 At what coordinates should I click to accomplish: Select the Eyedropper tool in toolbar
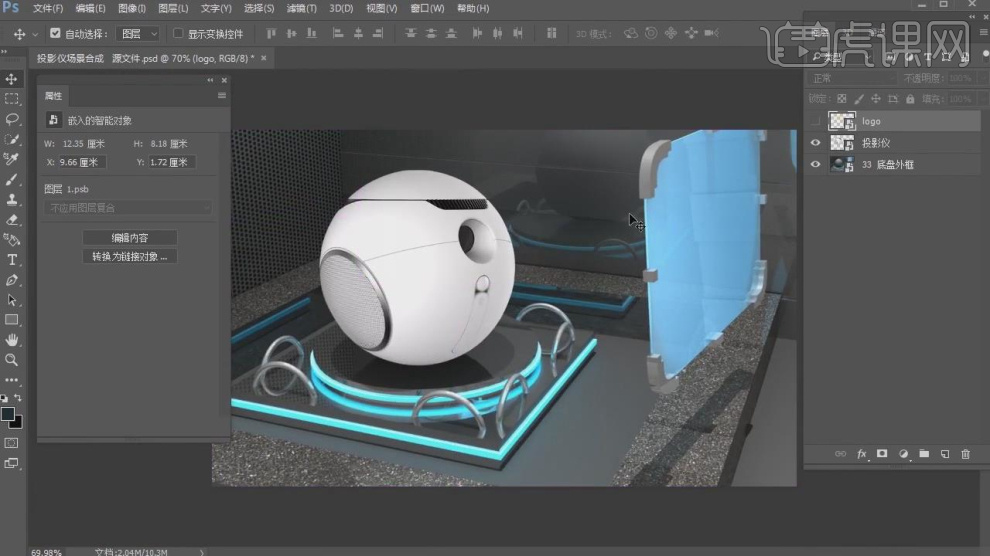point(12,159)
